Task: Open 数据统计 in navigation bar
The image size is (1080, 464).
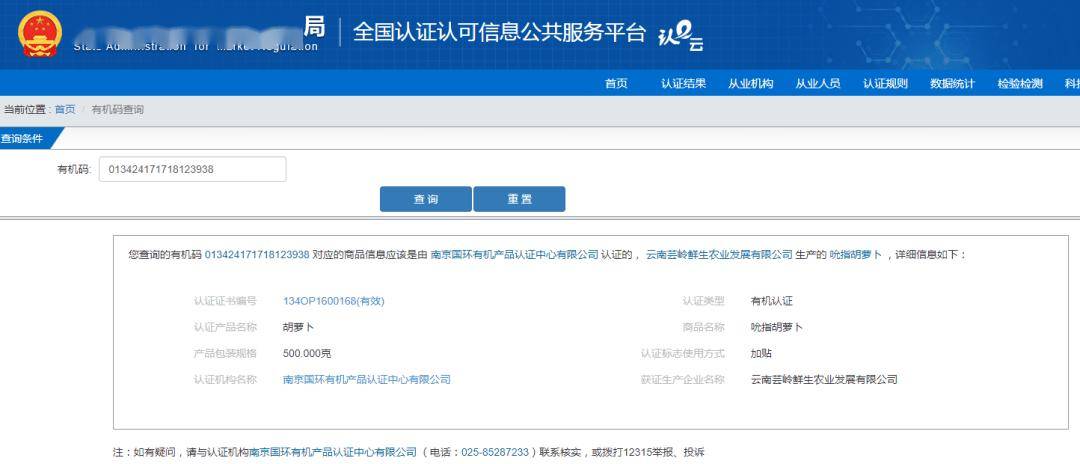Action: pyautogui.click(x=952, y=84)
